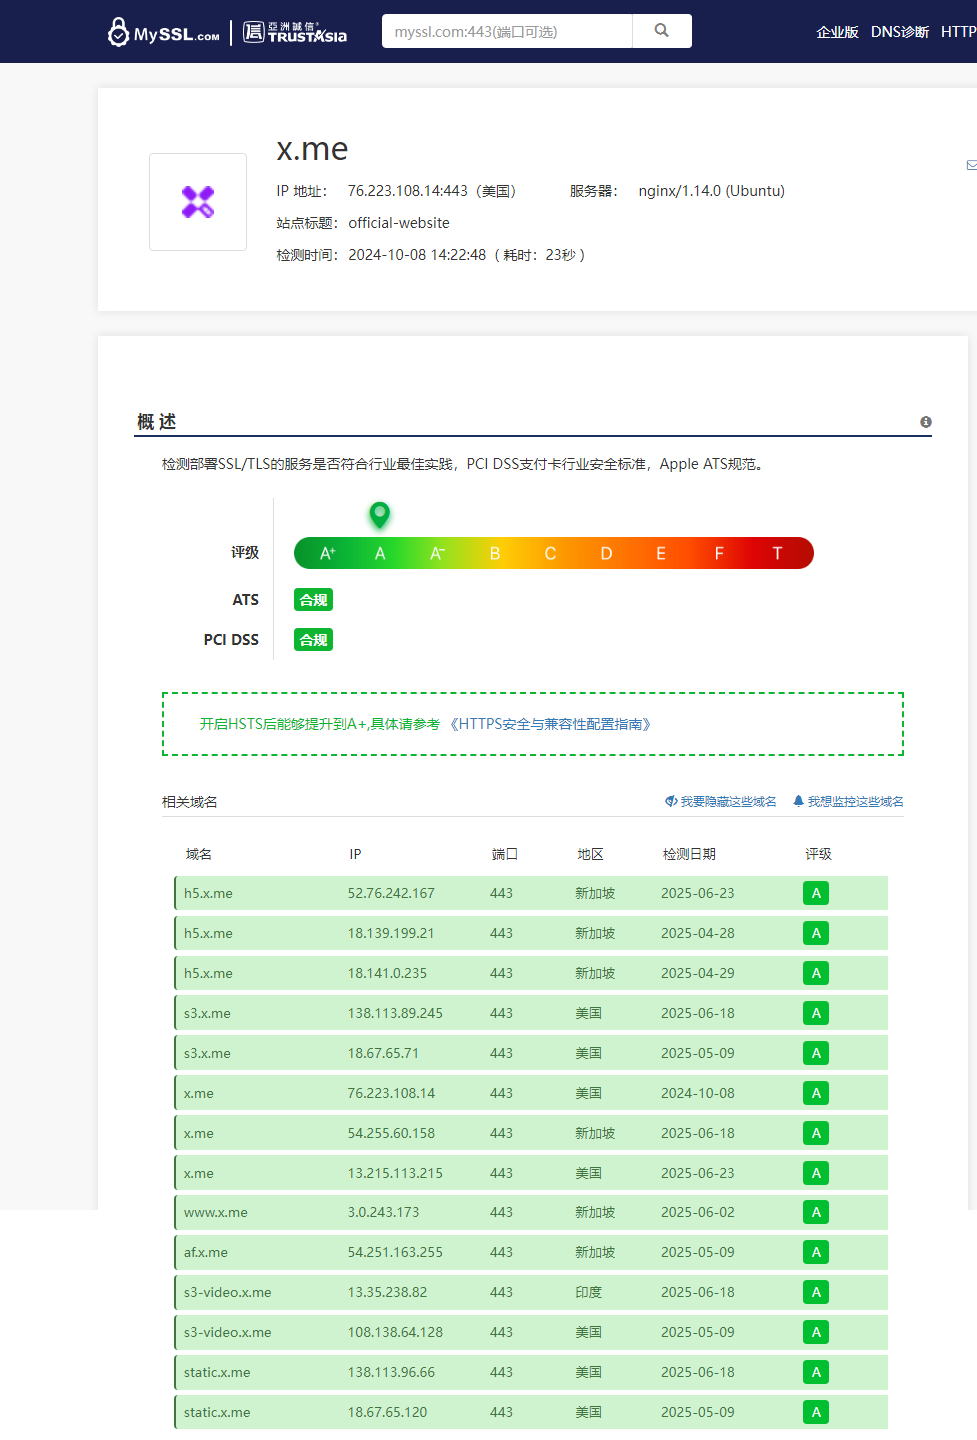Image resolution: width=977 pixels, height=1440 pixels.
Task: Click the green rating pin marker
Action: click(x=380, y=515)
